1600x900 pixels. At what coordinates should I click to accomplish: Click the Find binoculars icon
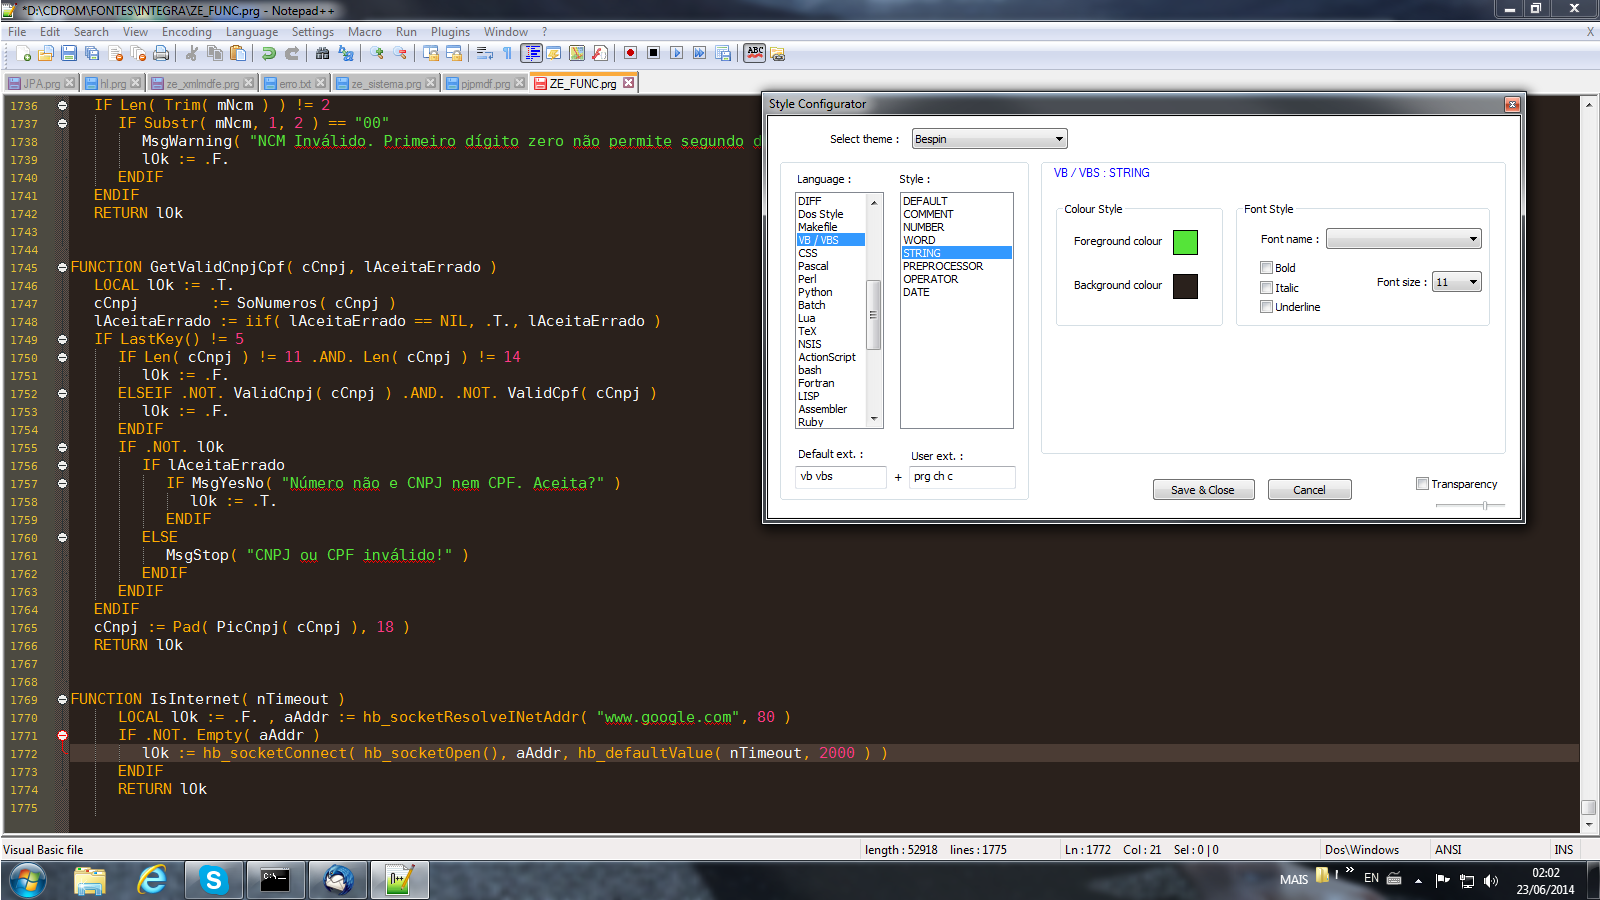click(322, 53)
